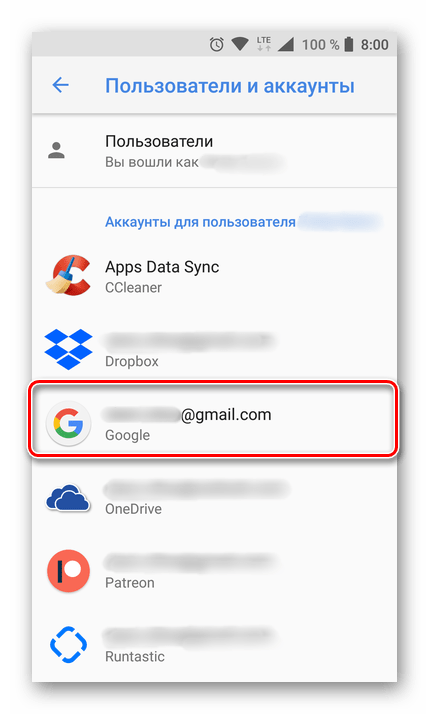Screen dimensions: 429x714
Task: Tap the back arrow icon
Action: pyautogui.click(x=60, y=85)
